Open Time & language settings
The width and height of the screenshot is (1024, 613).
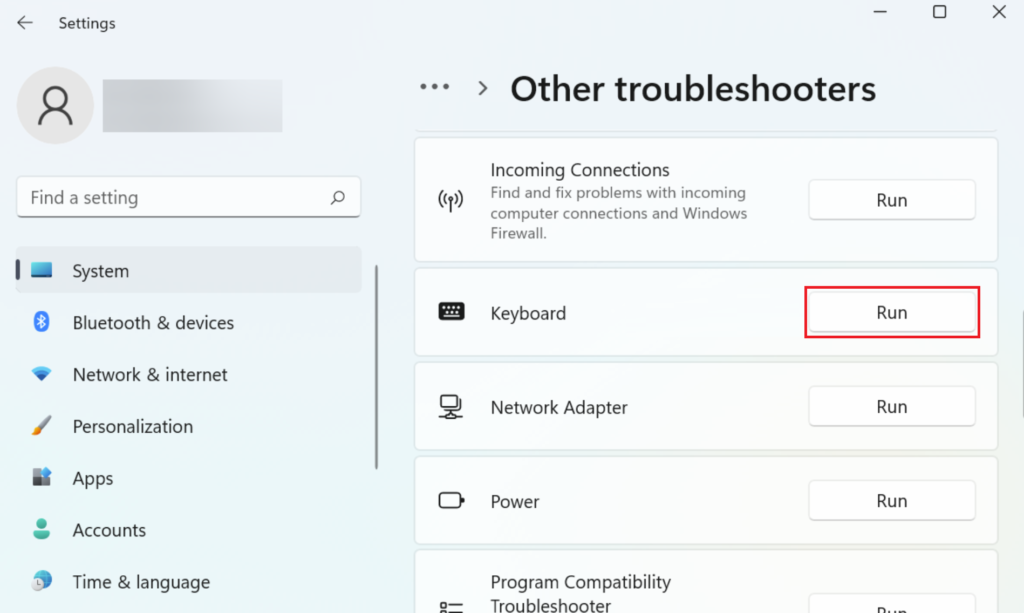click(140, 581)
